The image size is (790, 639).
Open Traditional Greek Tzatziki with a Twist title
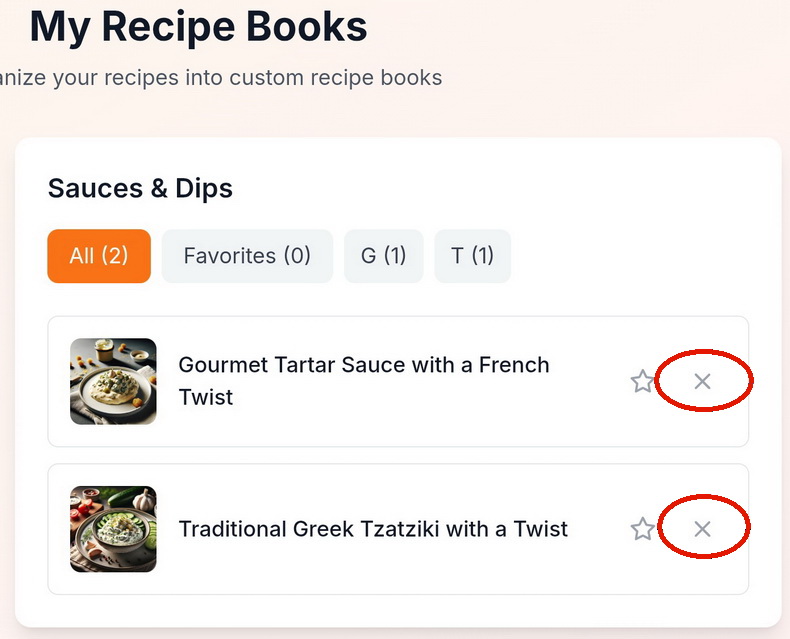[373, 529]
